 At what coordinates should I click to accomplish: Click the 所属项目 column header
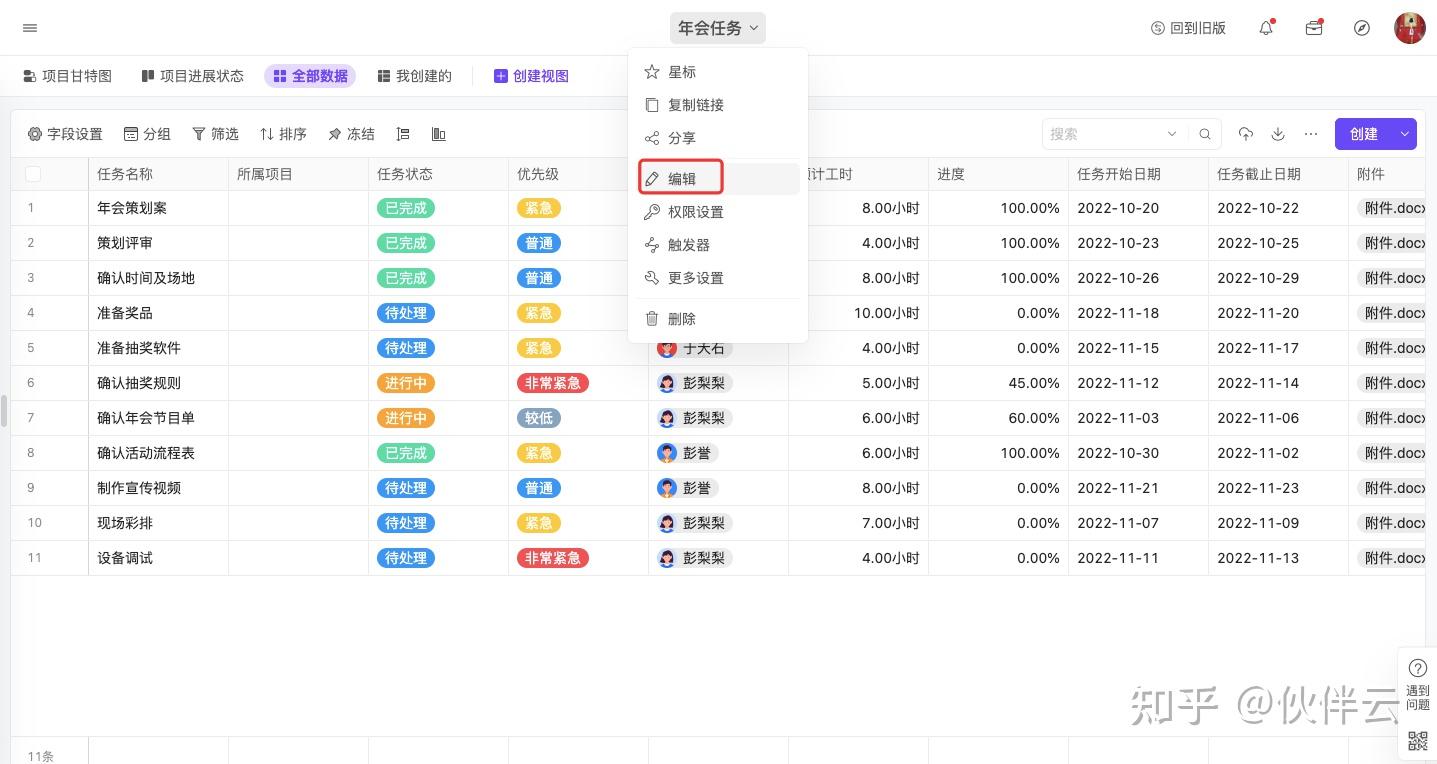click(299, 174)
